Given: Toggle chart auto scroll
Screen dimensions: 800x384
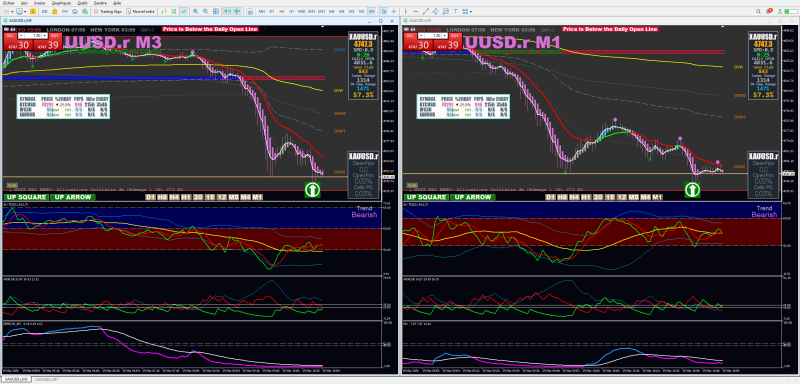Looking at the screenshot, I should [x=227, y=11].
